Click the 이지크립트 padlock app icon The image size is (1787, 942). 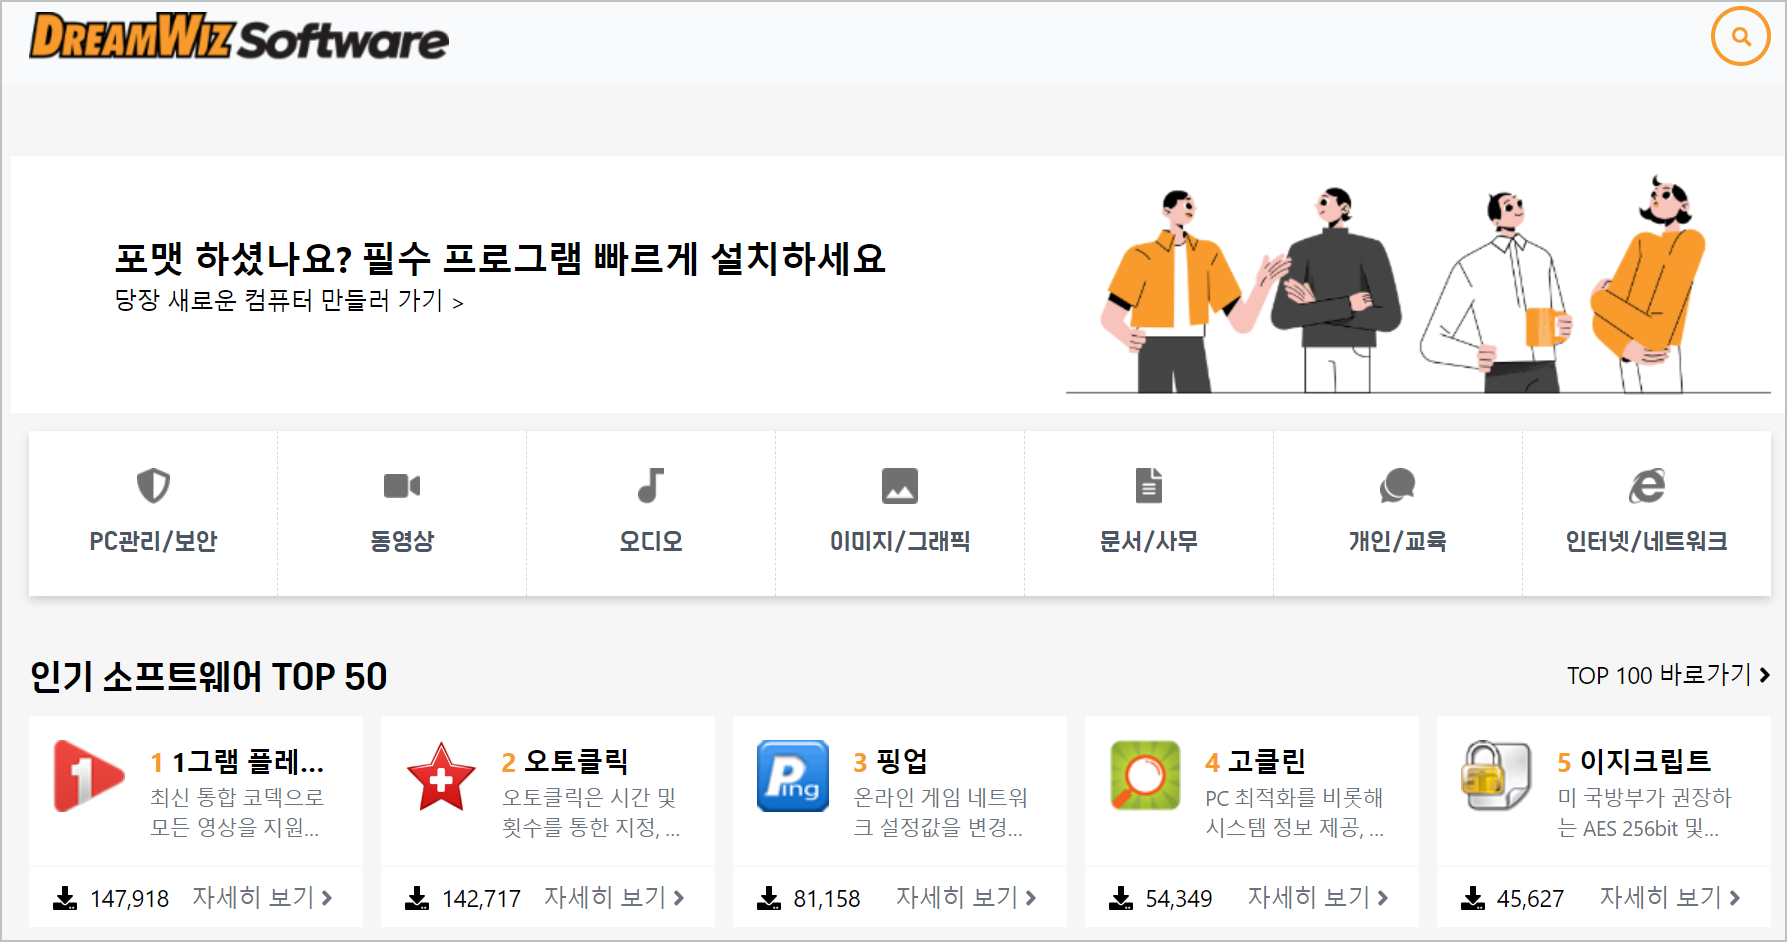pos(1497,776)
